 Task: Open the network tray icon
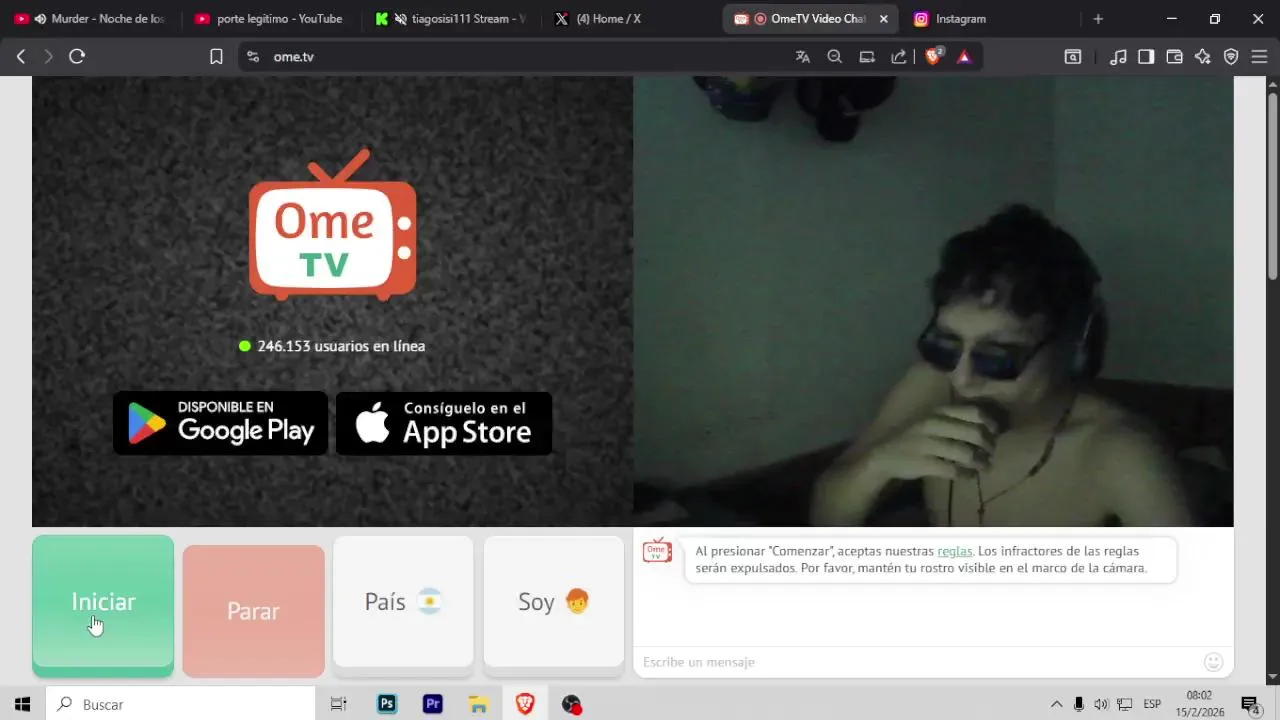tap(1125, 704)
